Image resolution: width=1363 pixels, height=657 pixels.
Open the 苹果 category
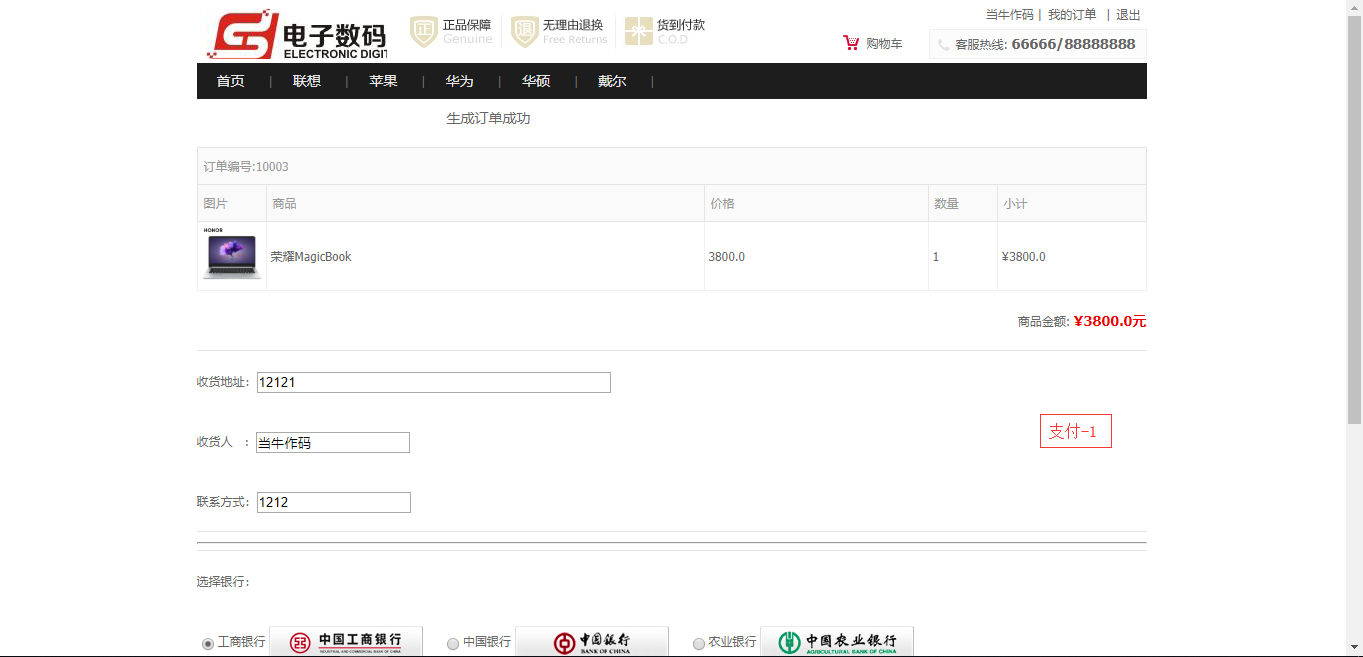(x=383, y=81)
